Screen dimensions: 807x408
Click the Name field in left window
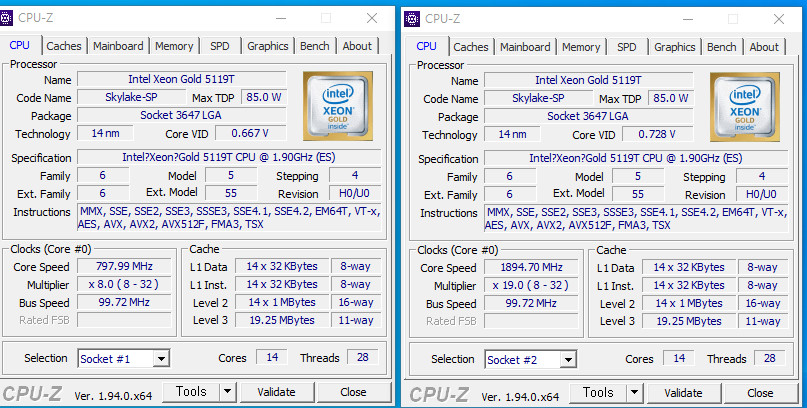point(182,79)
